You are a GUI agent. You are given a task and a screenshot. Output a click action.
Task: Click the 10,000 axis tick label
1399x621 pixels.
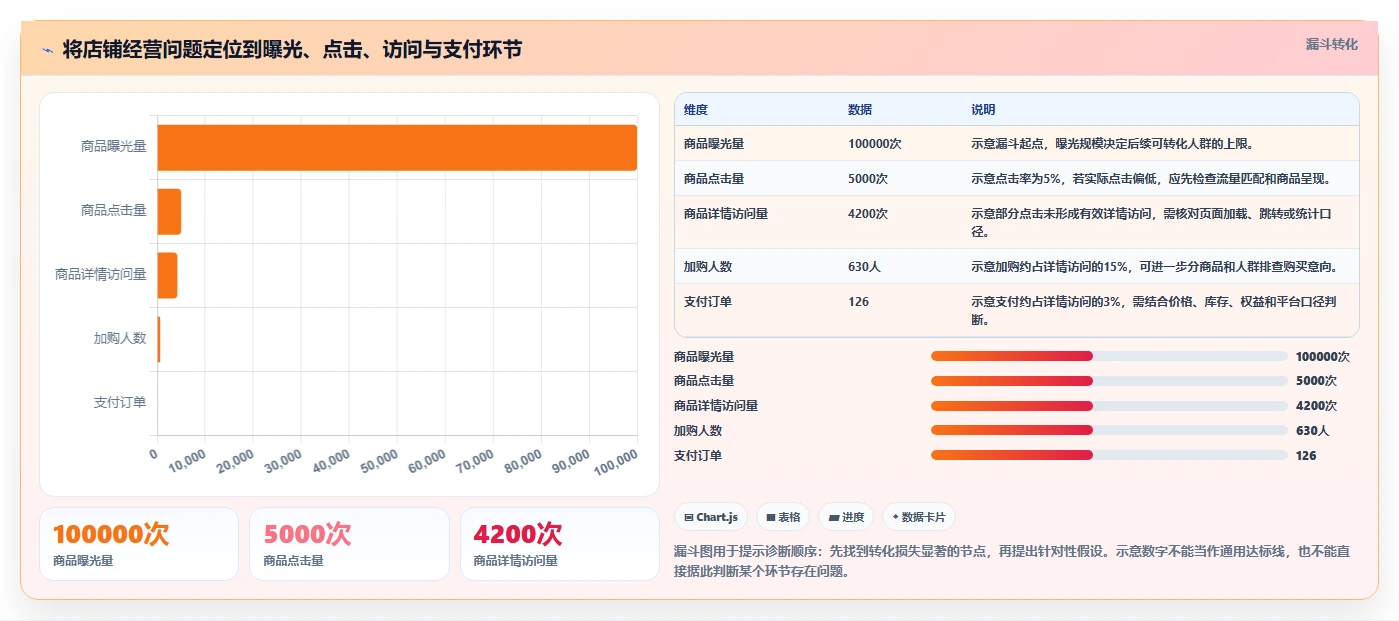187,461
